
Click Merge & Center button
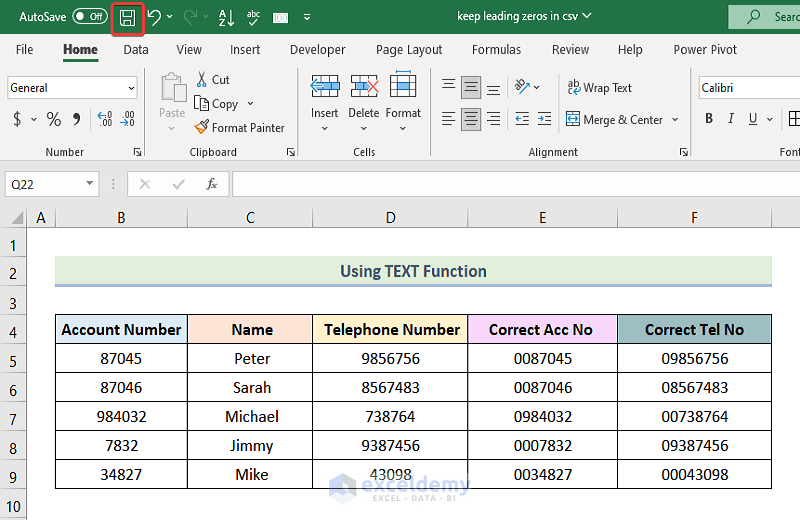614,119
